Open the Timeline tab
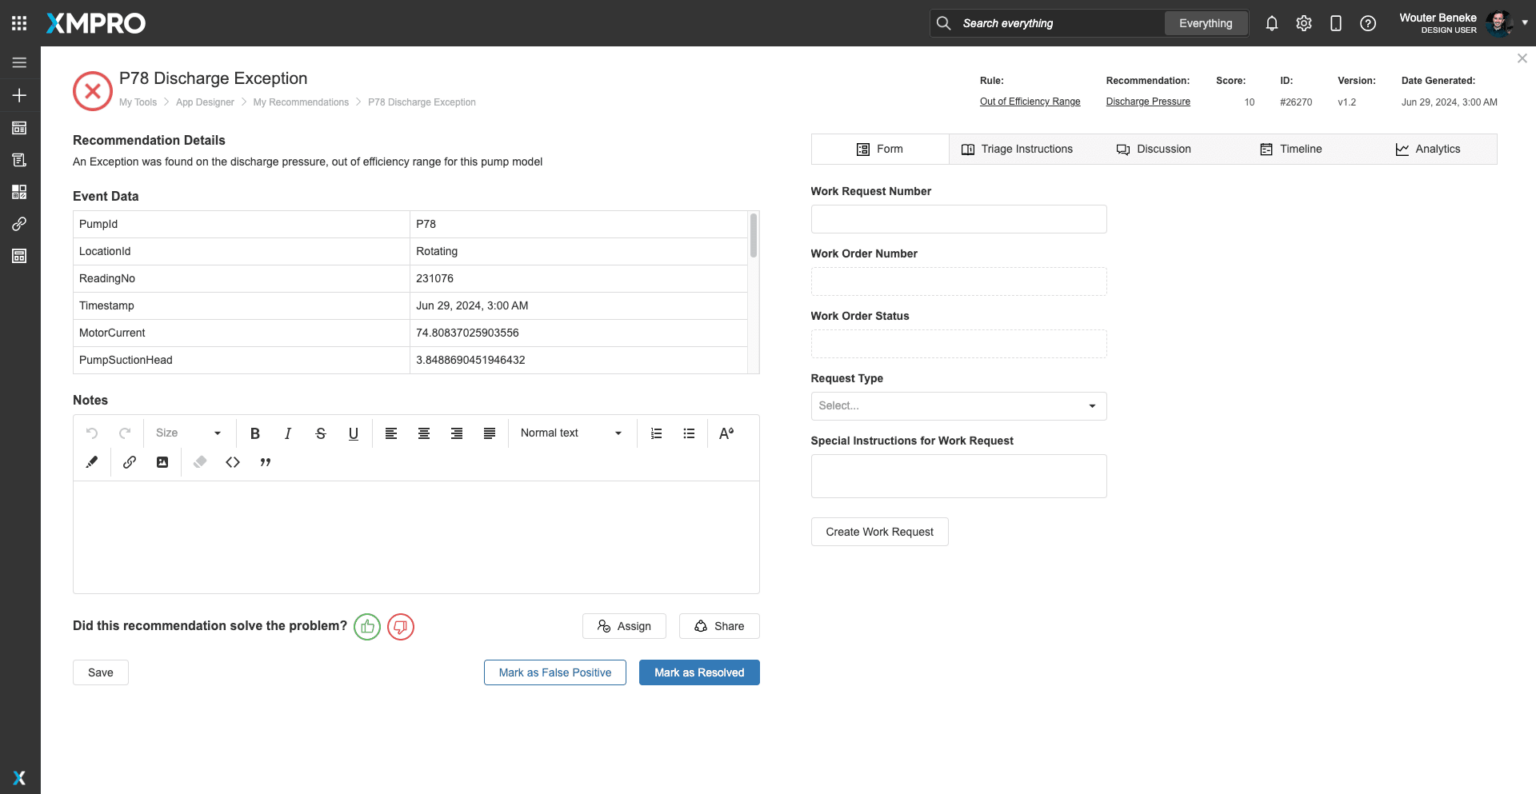Viewport: 1536px width, 794px height. tap(1291, 149)
